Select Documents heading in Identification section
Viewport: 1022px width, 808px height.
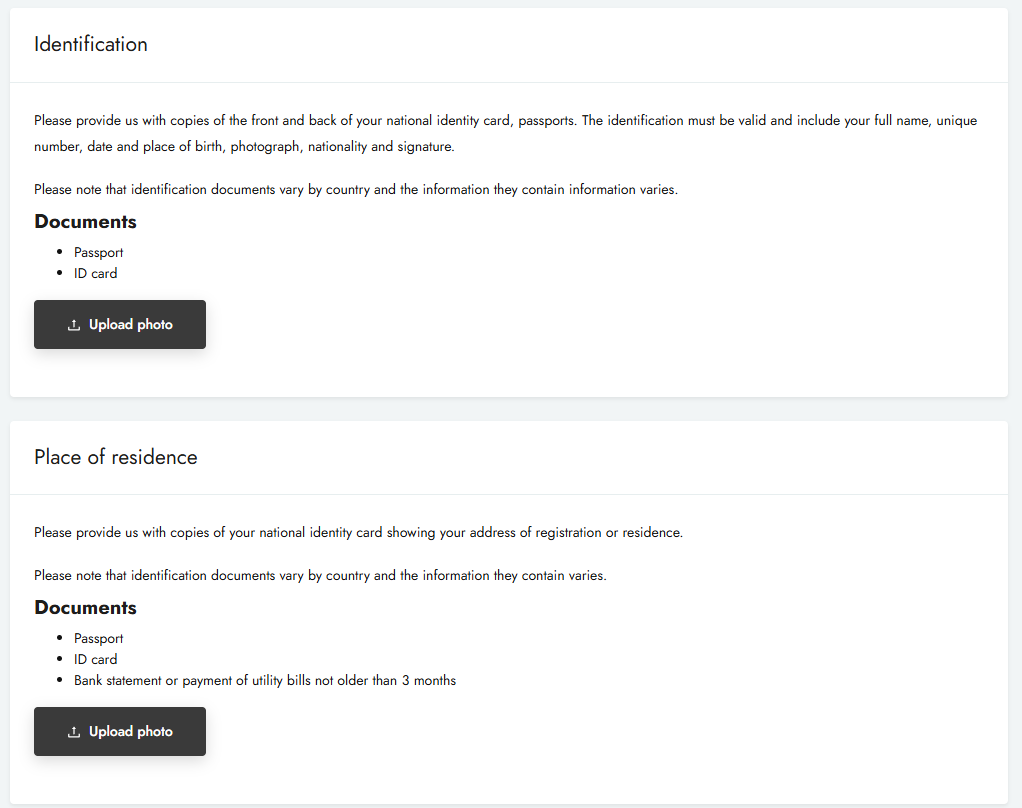coord(85,222)
